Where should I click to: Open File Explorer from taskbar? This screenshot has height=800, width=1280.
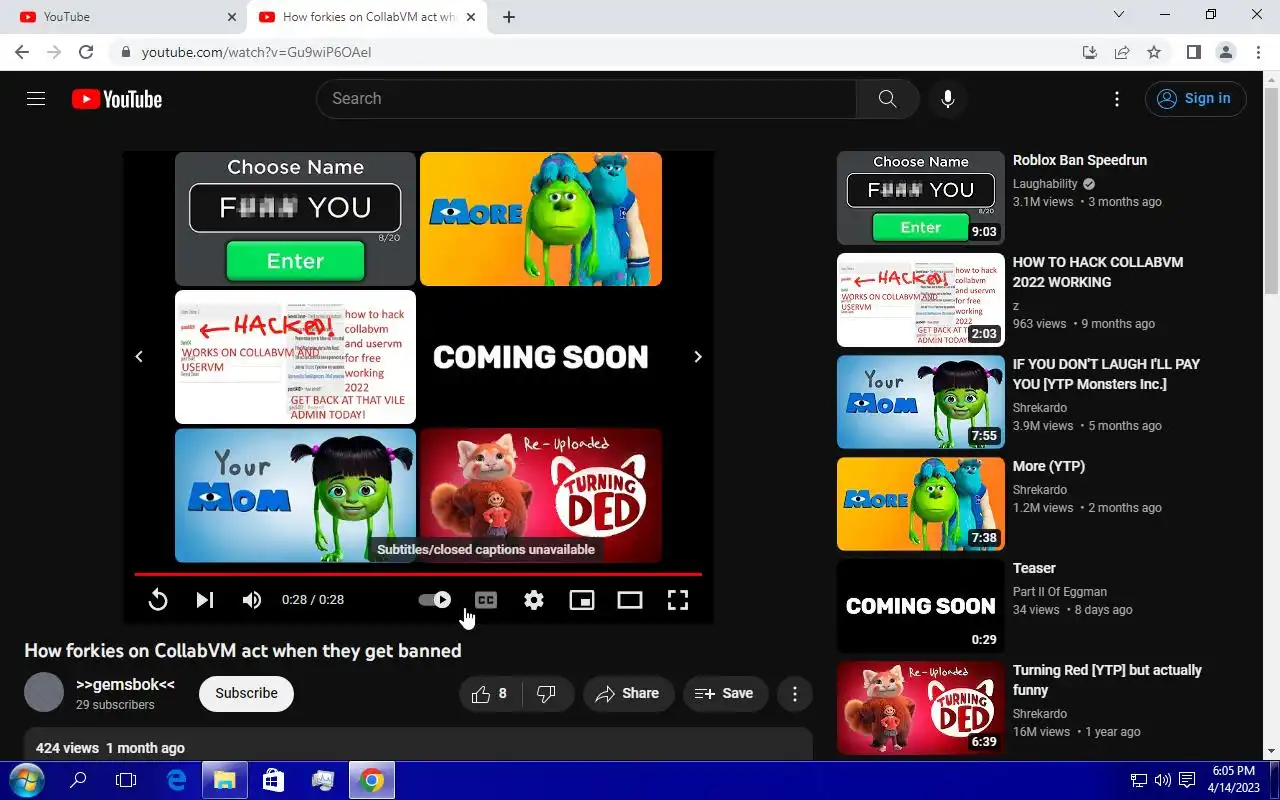tap(224, 780)
